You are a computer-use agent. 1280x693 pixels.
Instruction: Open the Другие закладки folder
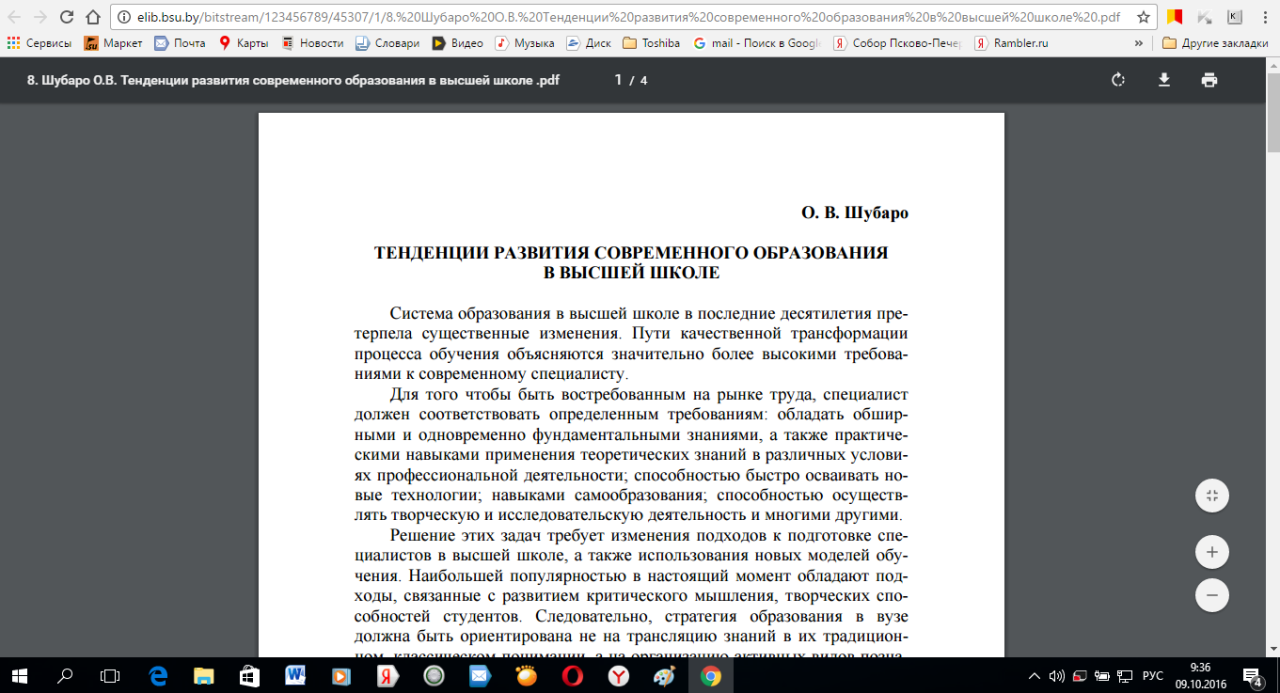pyautogui.click(x=1215, y=43)
